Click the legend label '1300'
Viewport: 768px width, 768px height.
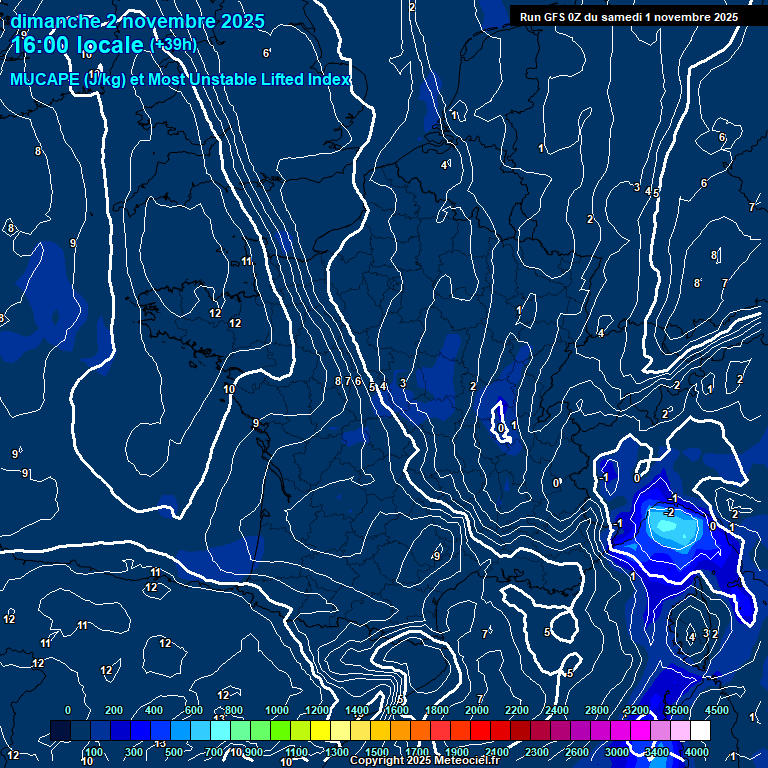click(337, 752)
